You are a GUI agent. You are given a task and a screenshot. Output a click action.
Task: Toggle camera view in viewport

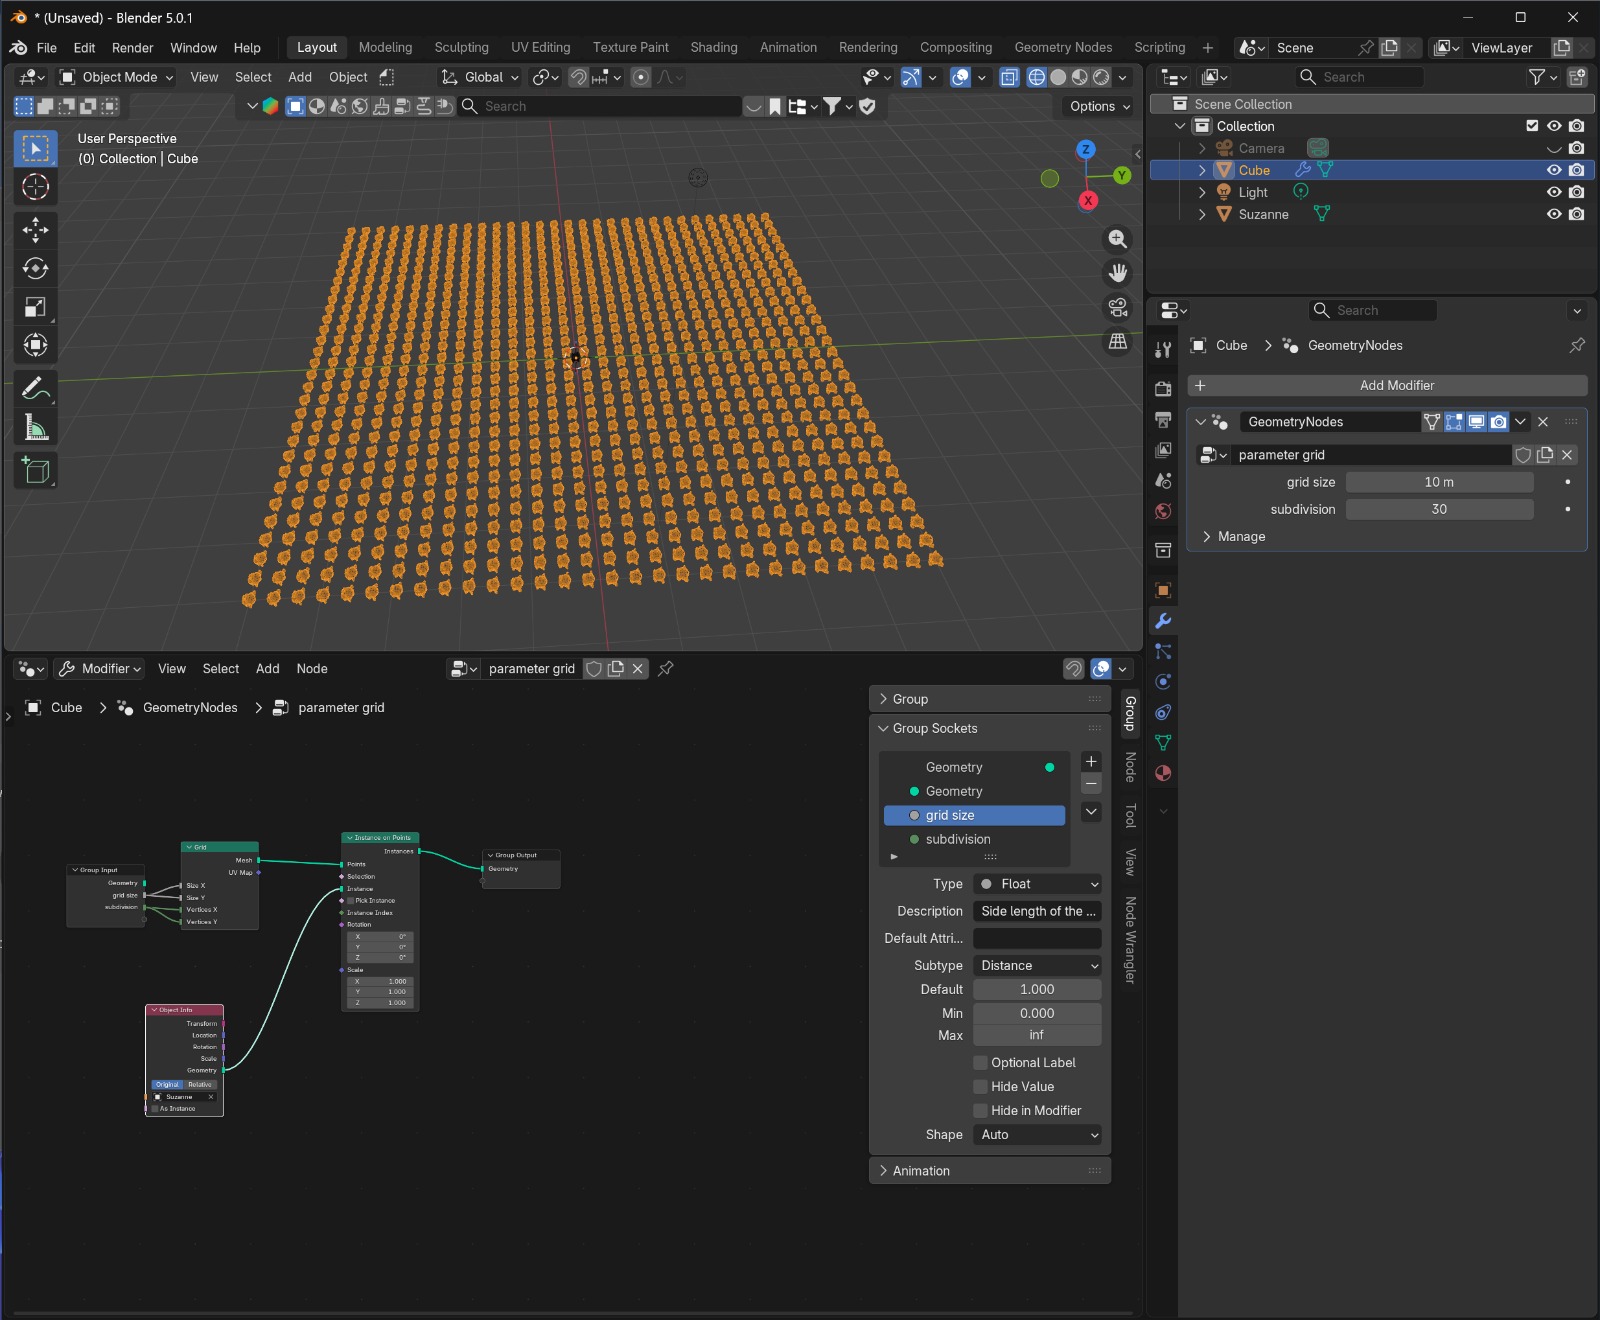1118,307
